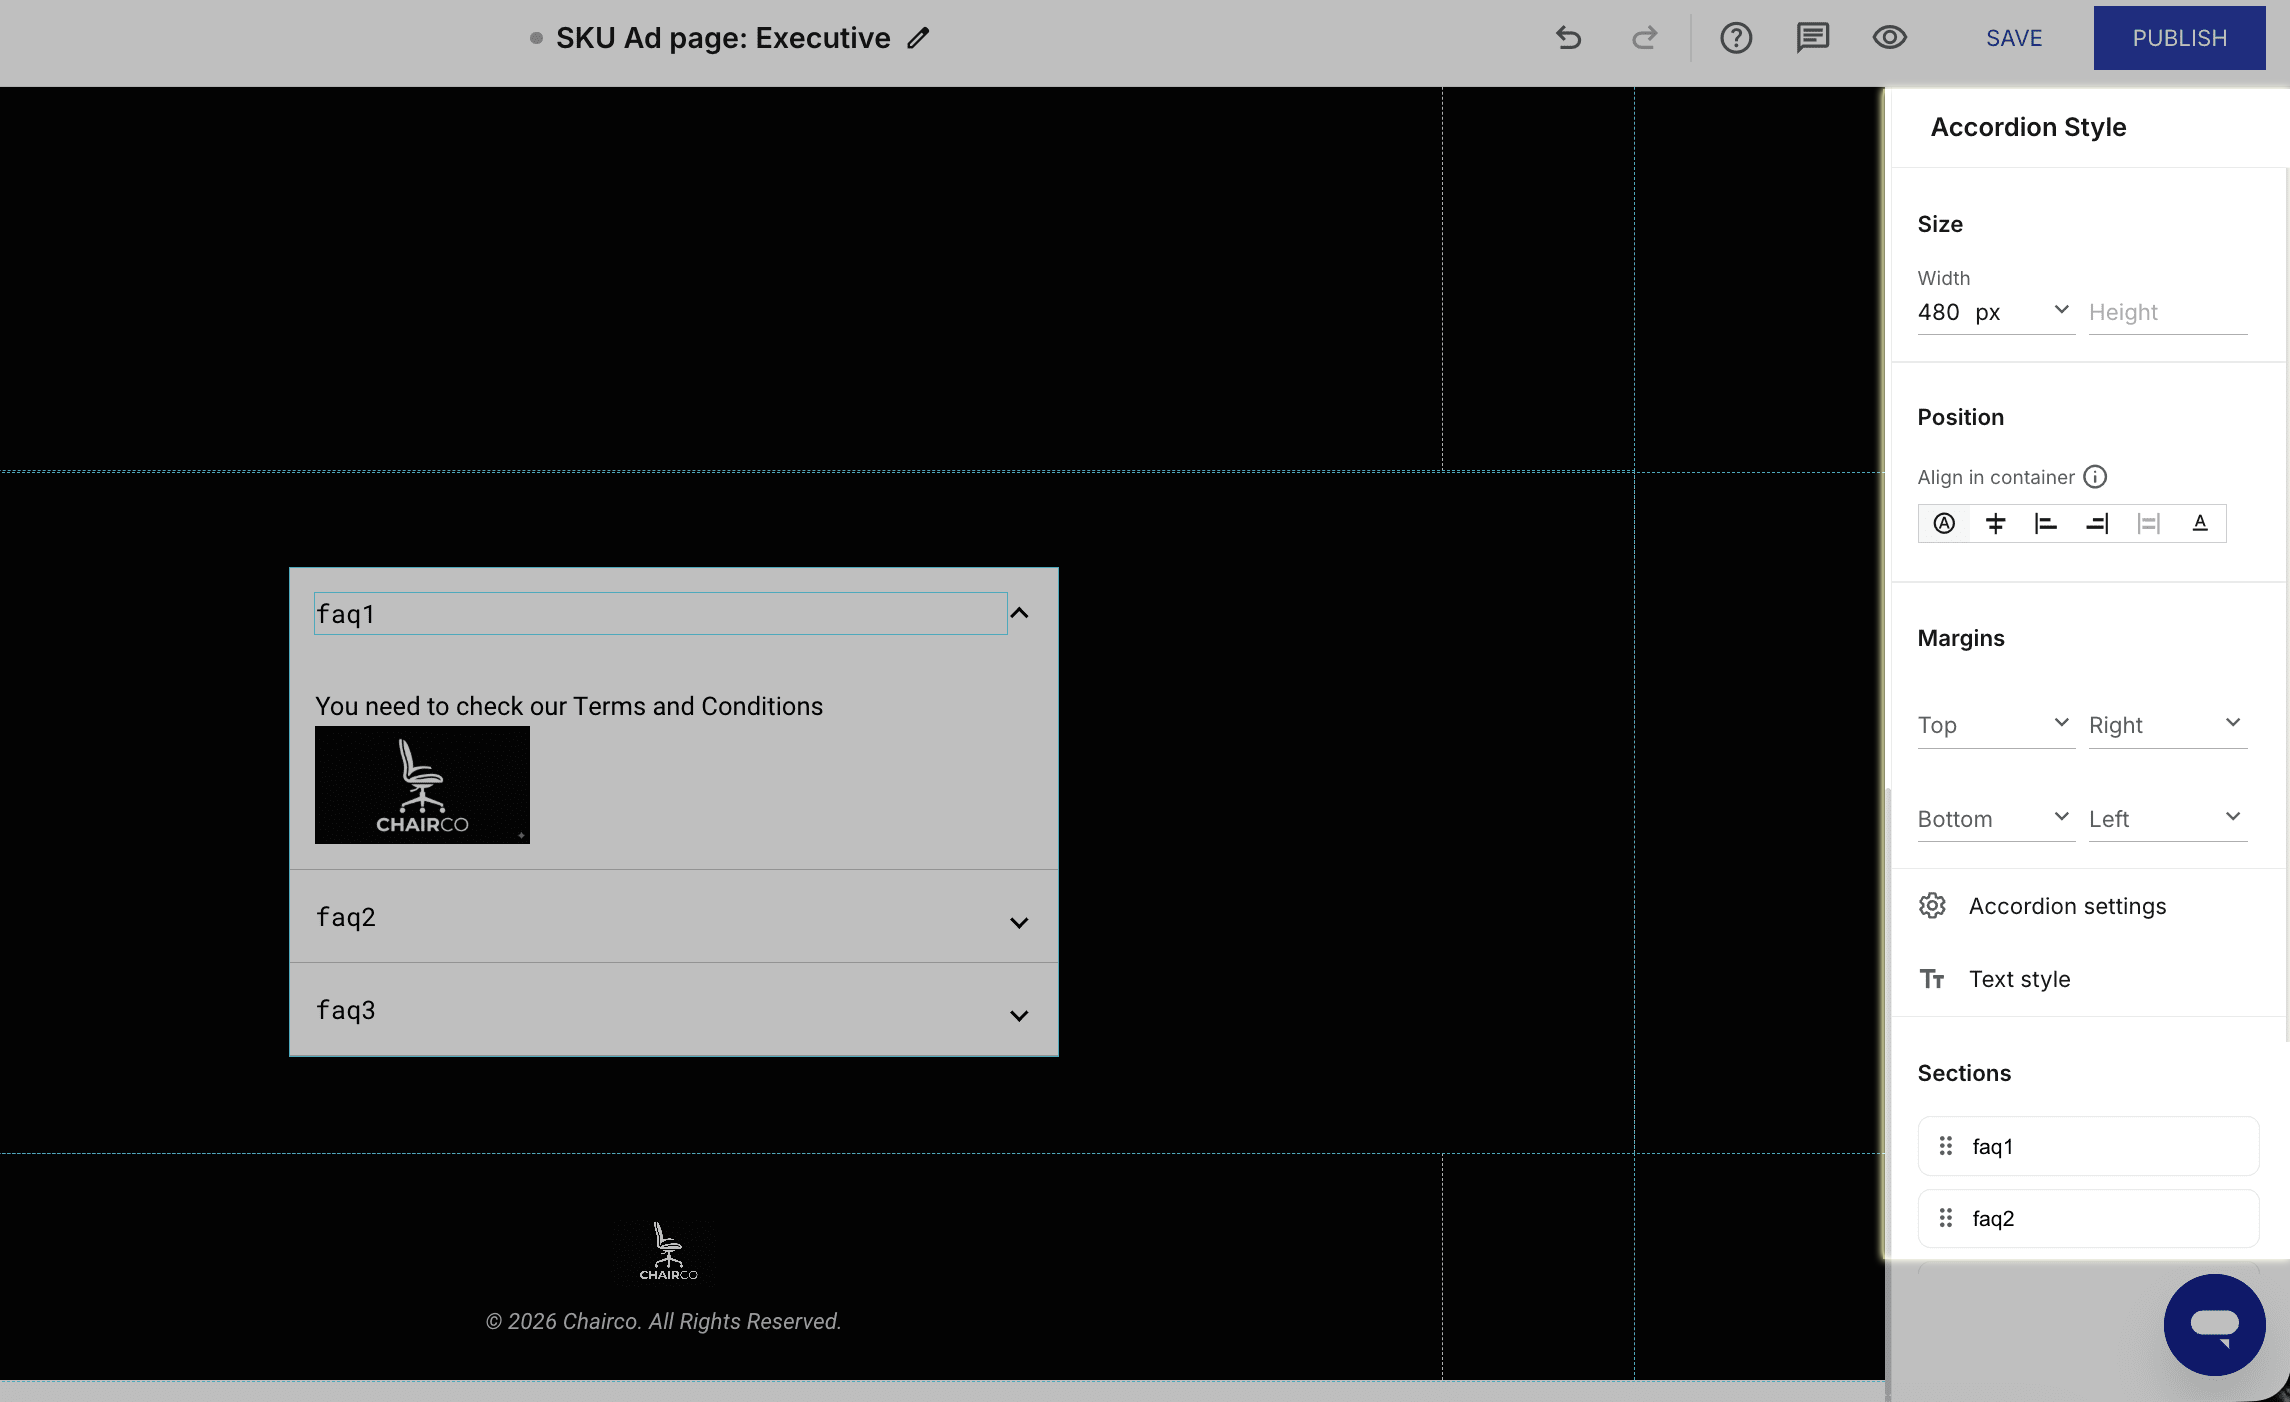
Task: Select align left in container option
Action: pos(2046,523)
